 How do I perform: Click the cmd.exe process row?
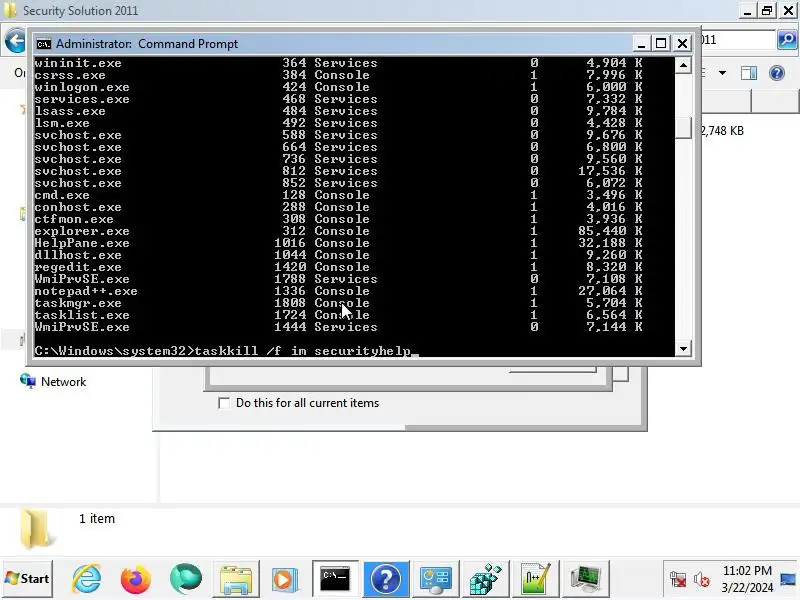click(x=338, y=195)
